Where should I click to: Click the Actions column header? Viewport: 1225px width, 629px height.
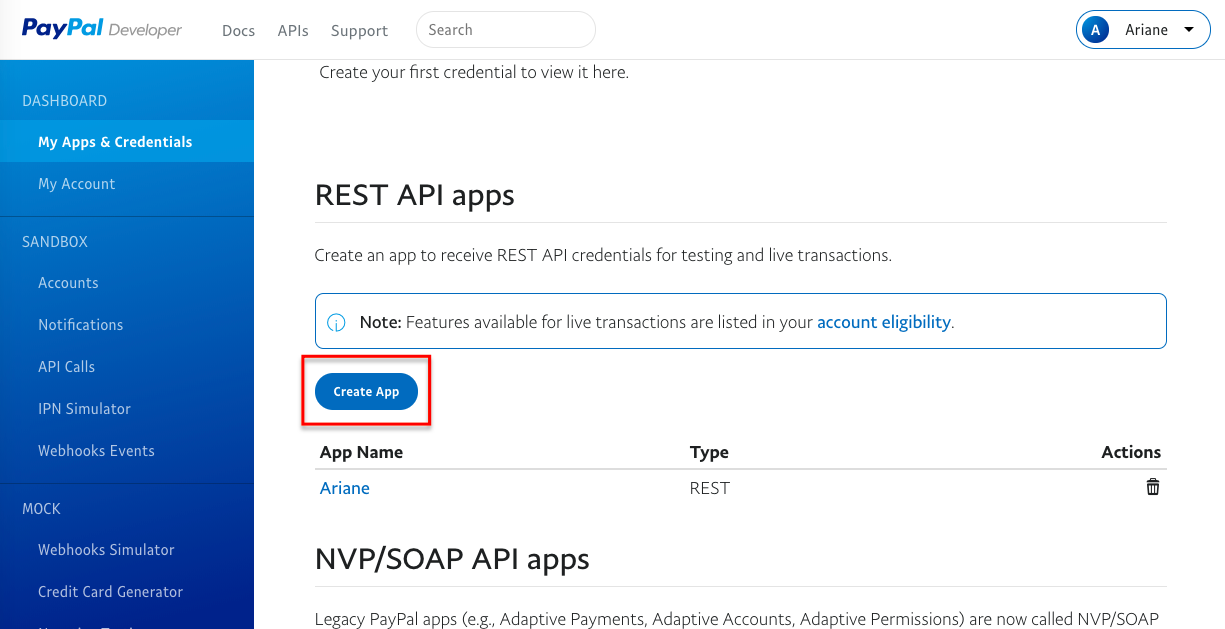(x=1131, y=452)
